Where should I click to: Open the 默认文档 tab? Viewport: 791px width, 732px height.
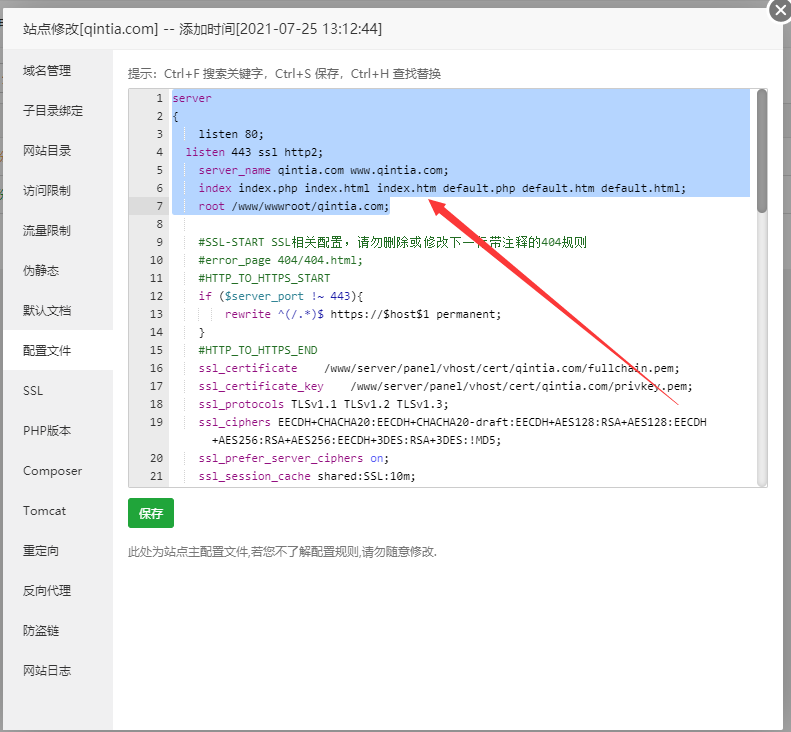coord(47,311)
